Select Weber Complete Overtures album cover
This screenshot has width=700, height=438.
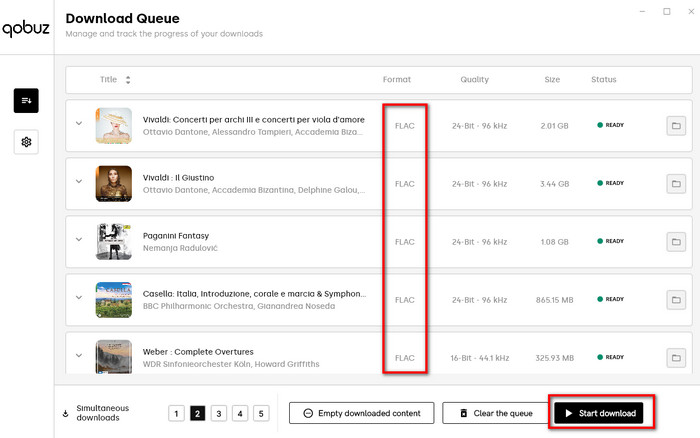114,357
